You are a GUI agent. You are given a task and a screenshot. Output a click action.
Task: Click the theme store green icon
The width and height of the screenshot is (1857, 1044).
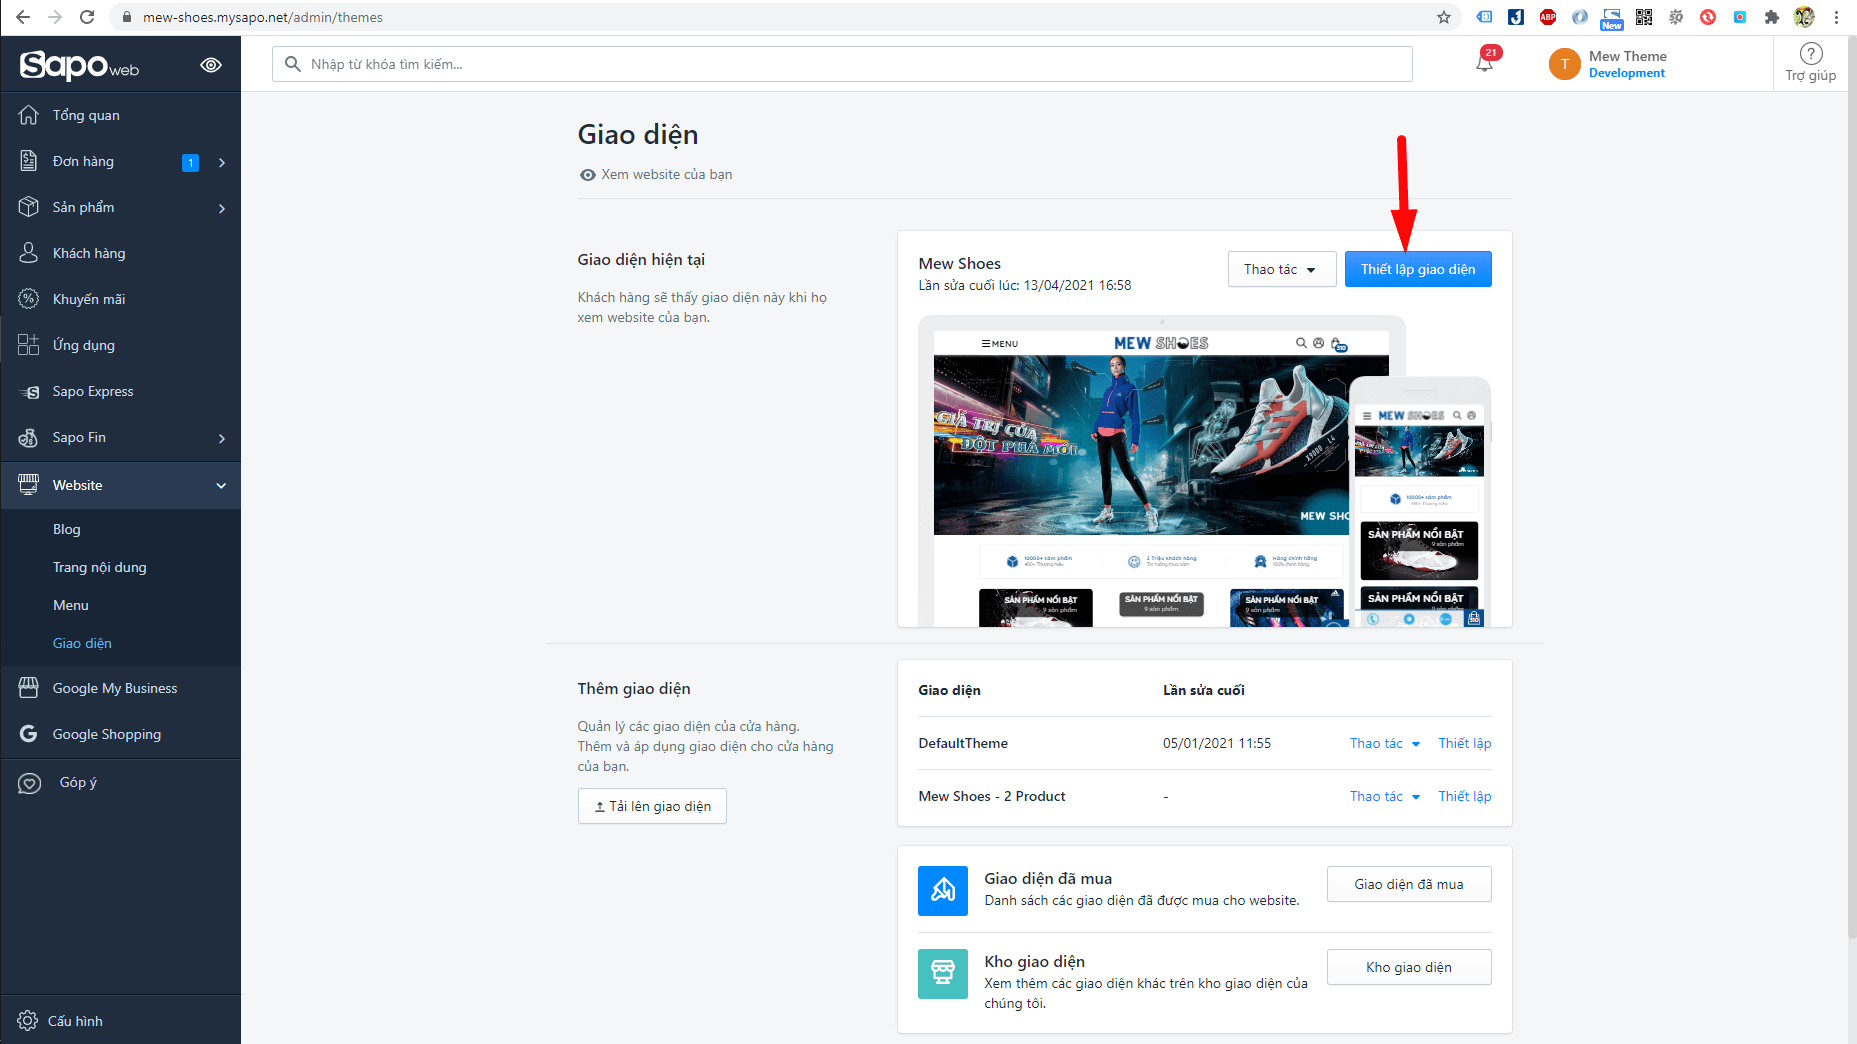click(x=943, y=974)
